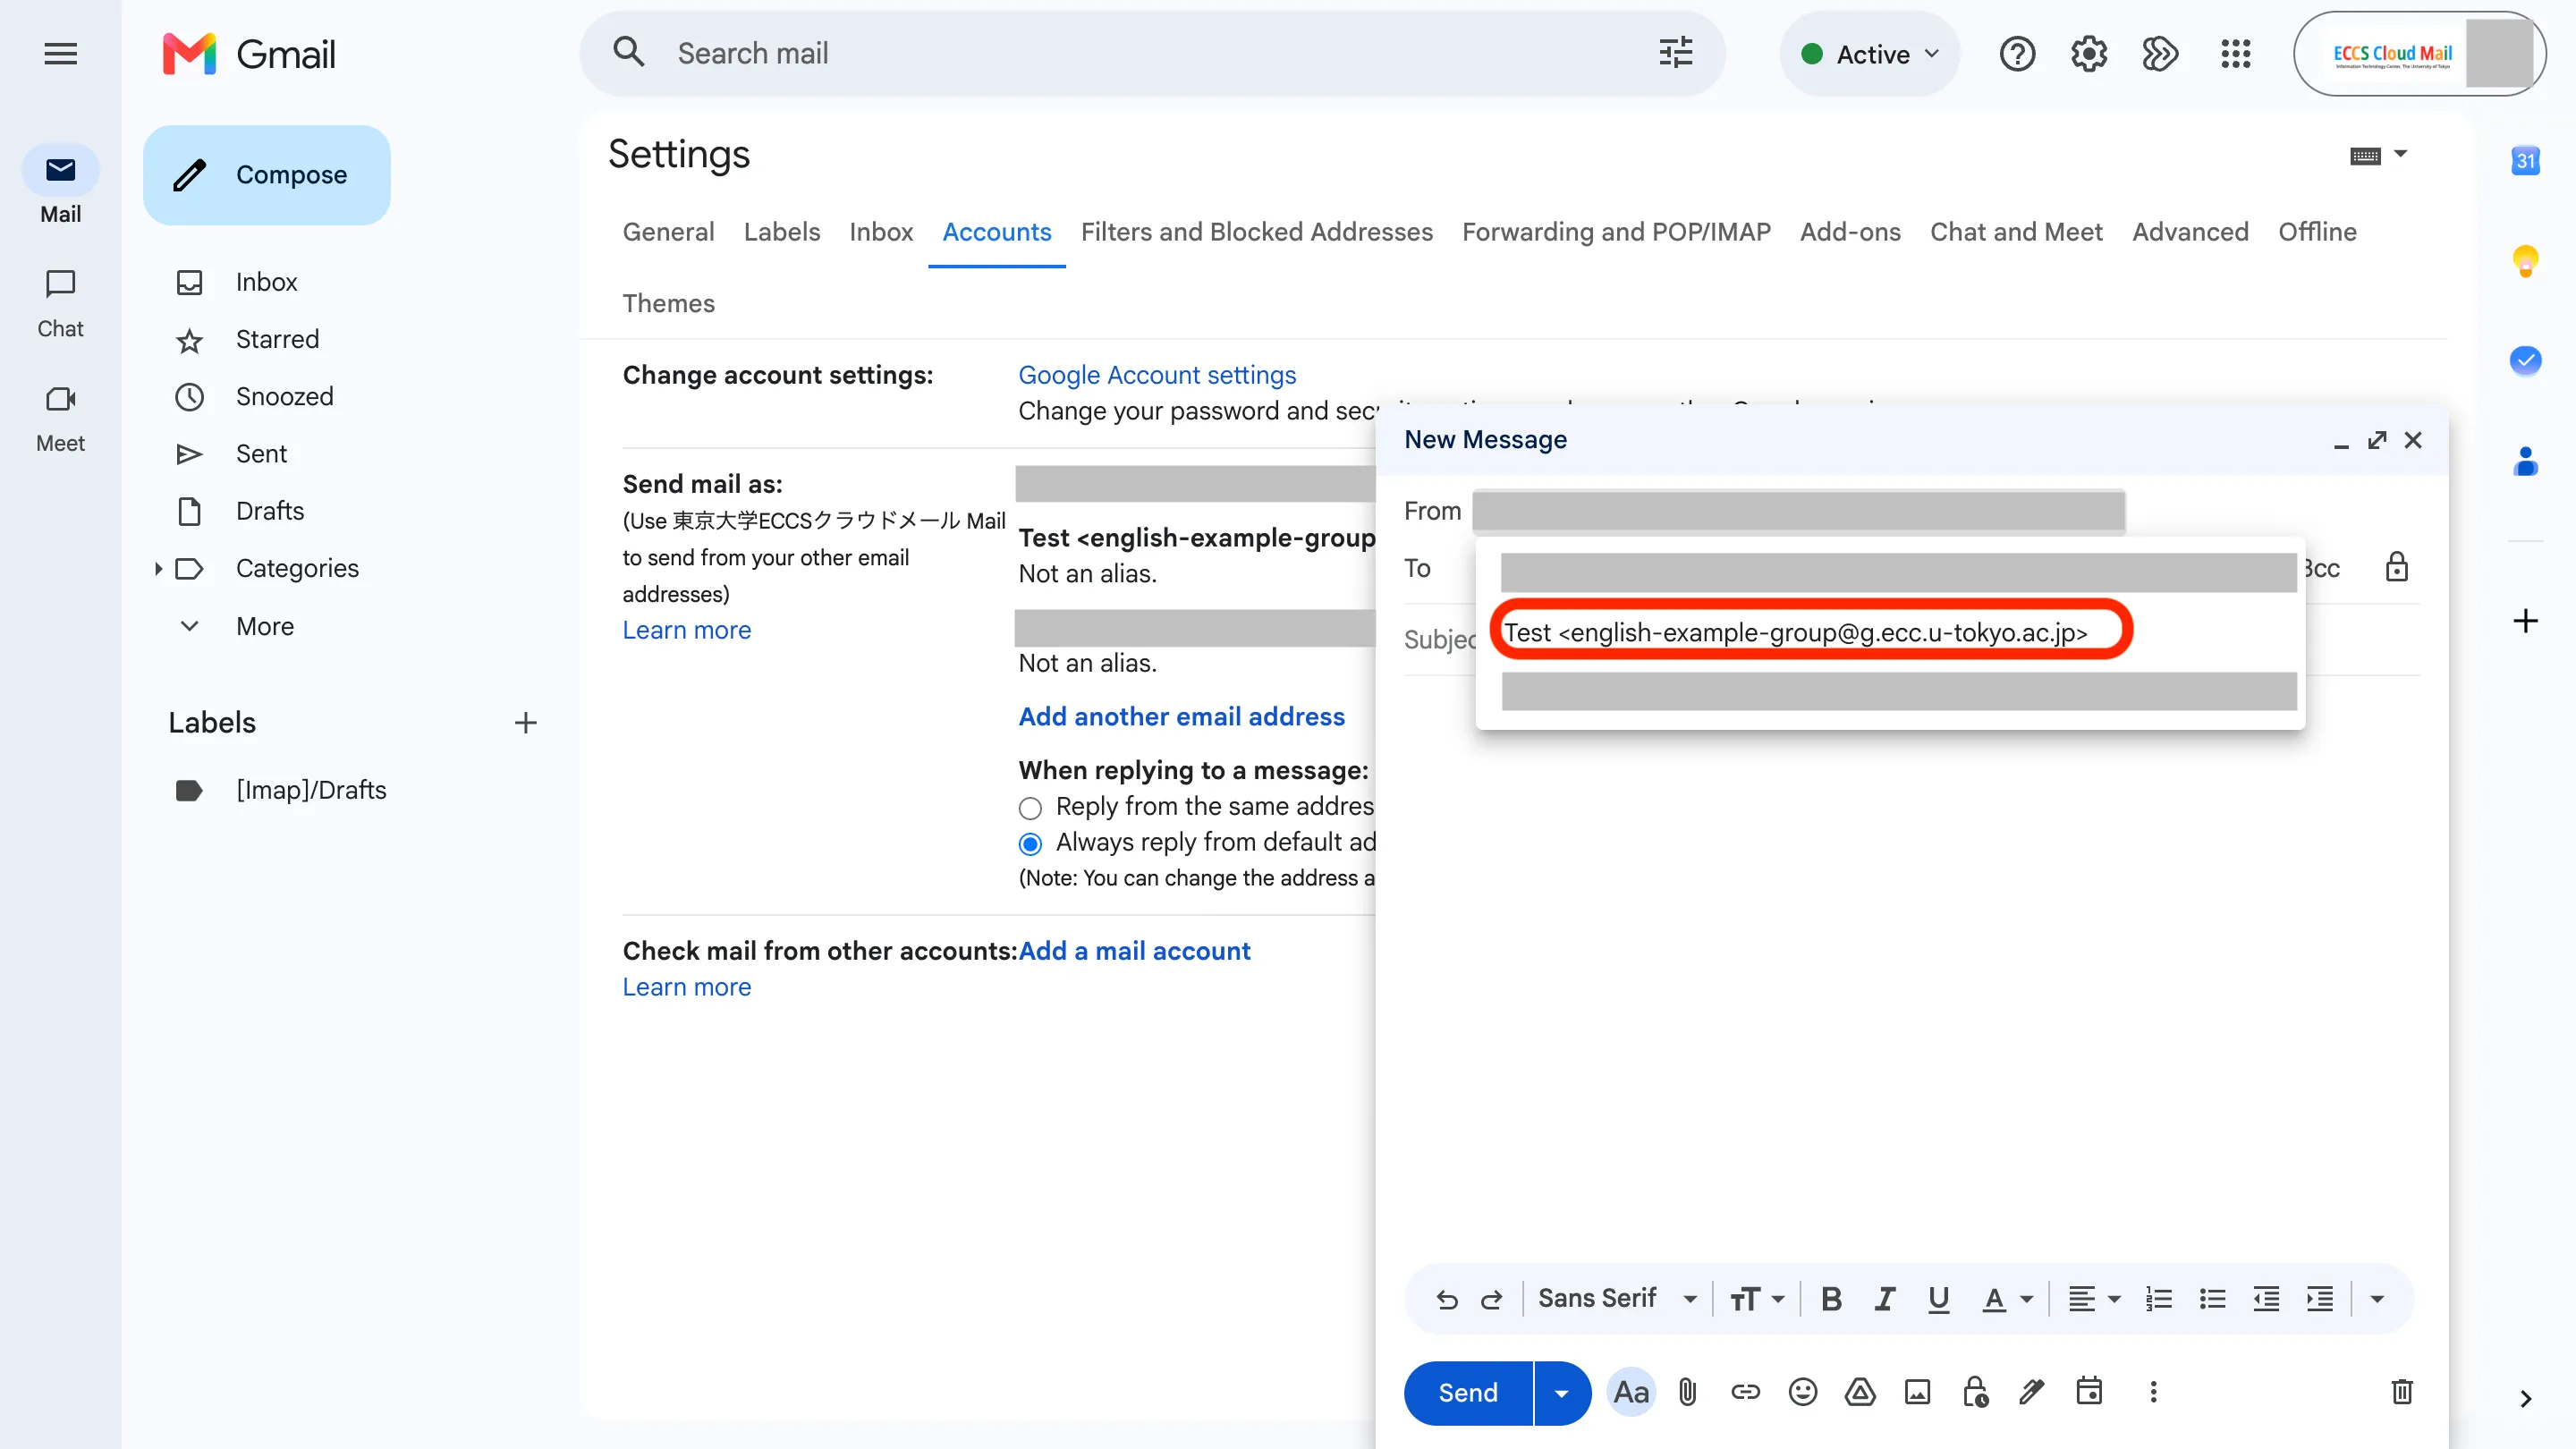Insert files using the Google Drive icon
Image resolution: width=2576 pixels, height=1449 pixels.
point(1859,1392)
